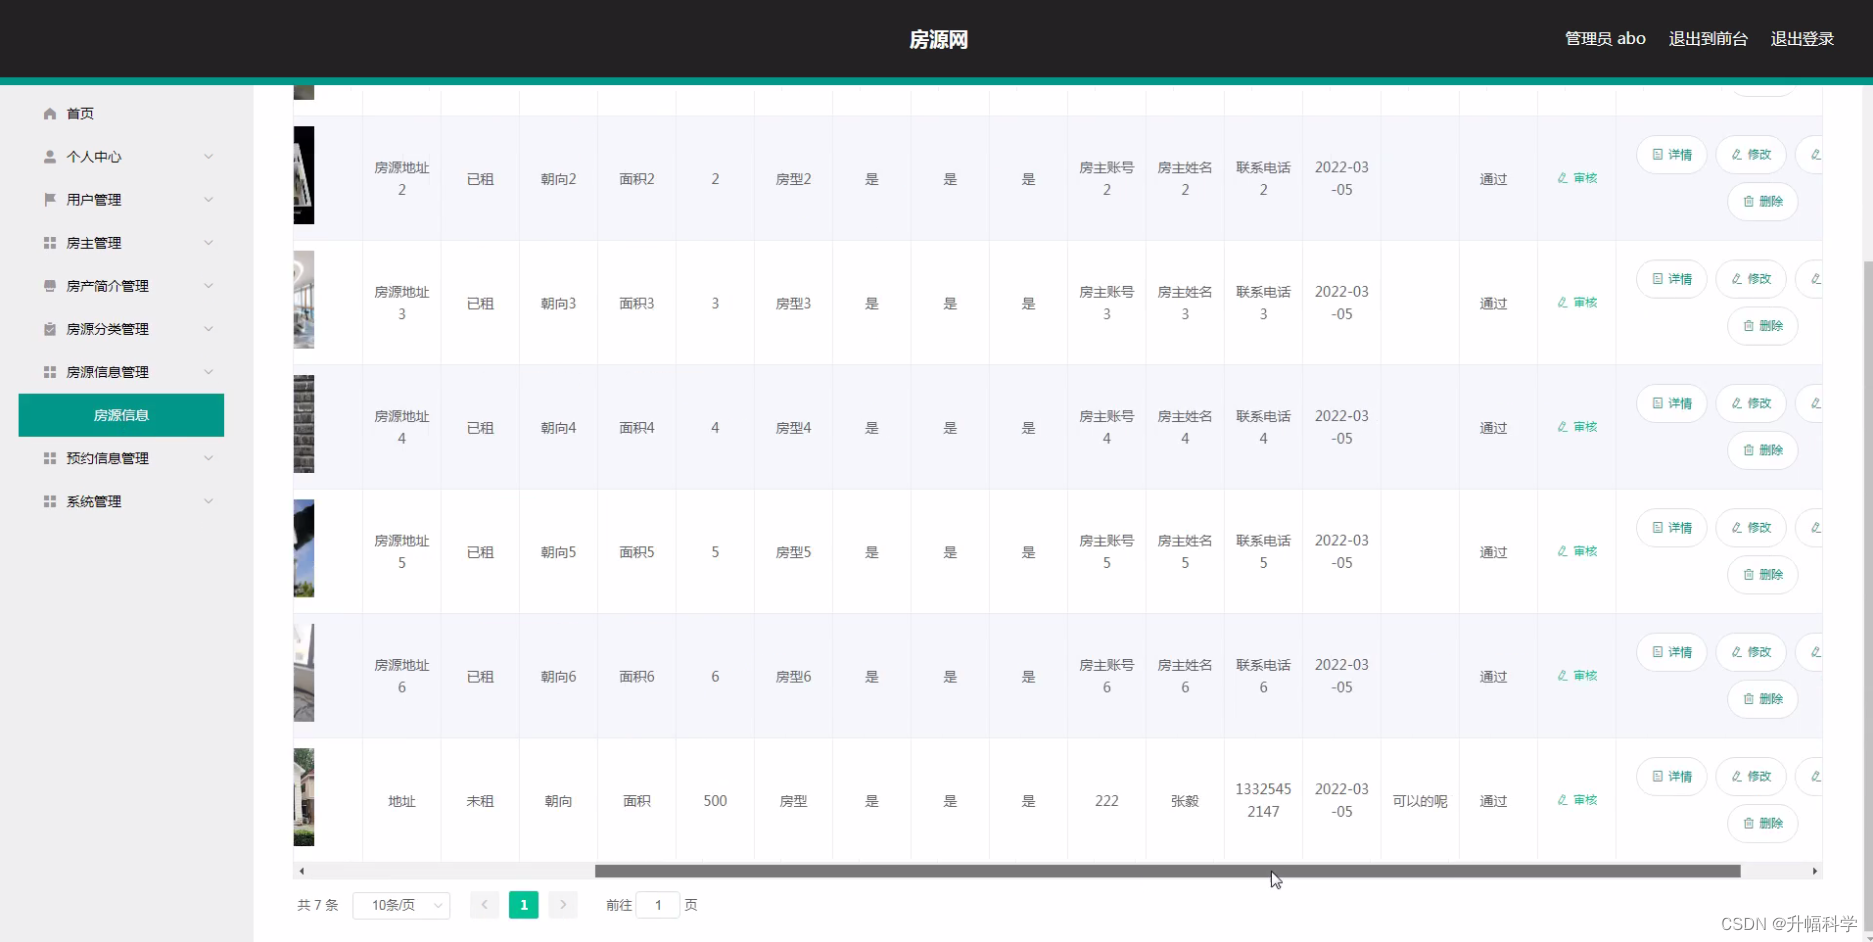This screenshot has width=1873, height=942.
Task: Click 审核 link in 张毅 row
Action: pos(1577,800)
